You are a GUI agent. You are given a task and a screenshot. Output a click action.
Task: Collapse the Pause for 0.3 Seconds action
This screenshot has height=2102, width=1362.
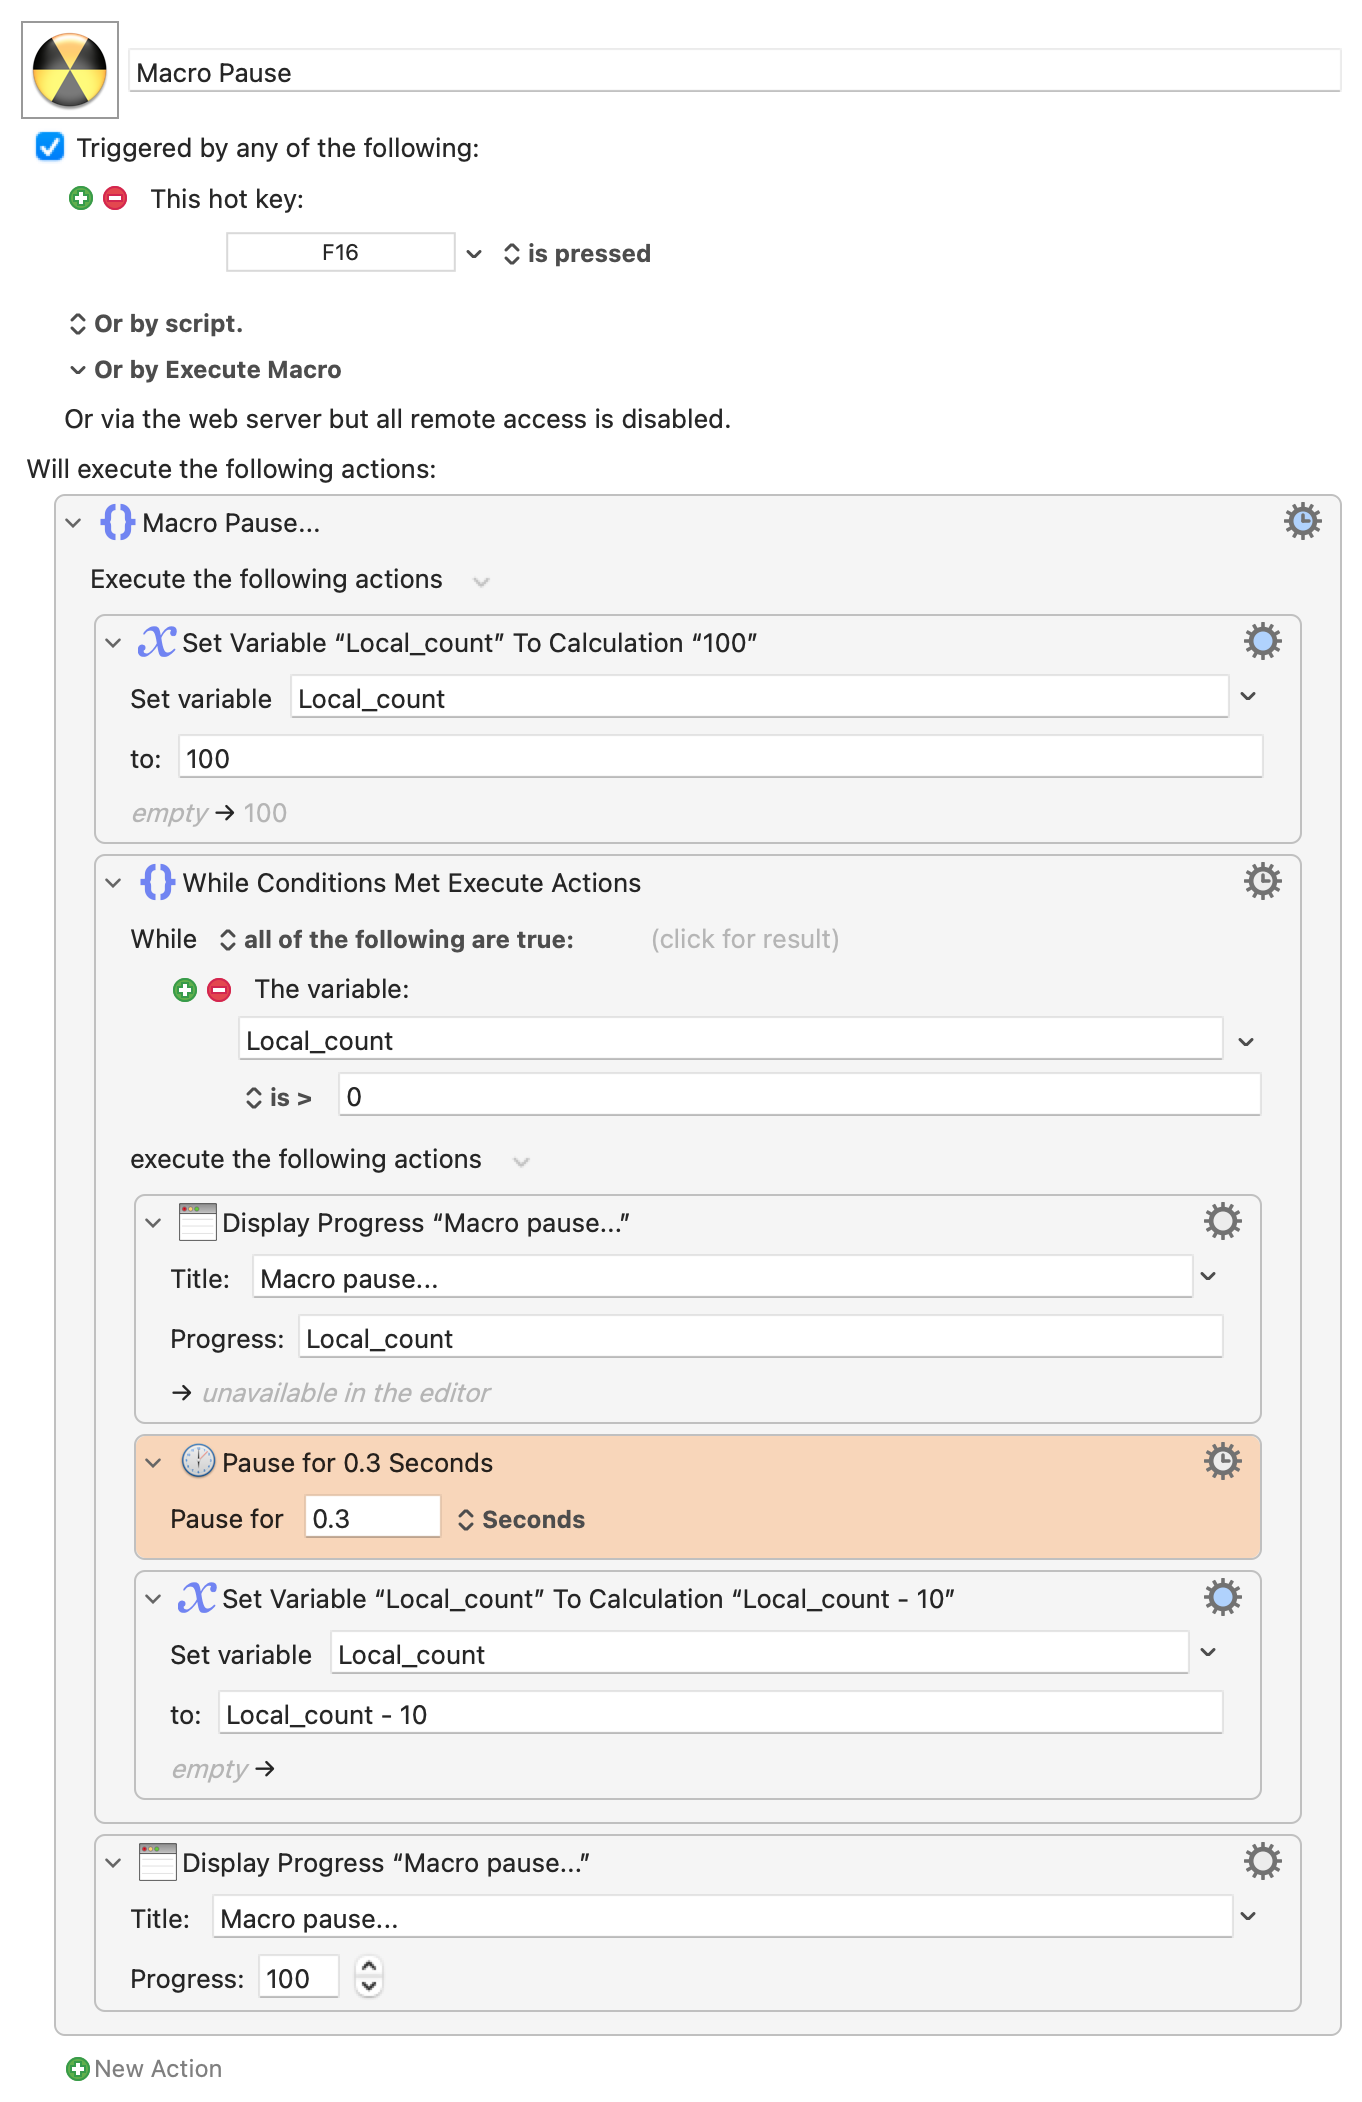153,1463
